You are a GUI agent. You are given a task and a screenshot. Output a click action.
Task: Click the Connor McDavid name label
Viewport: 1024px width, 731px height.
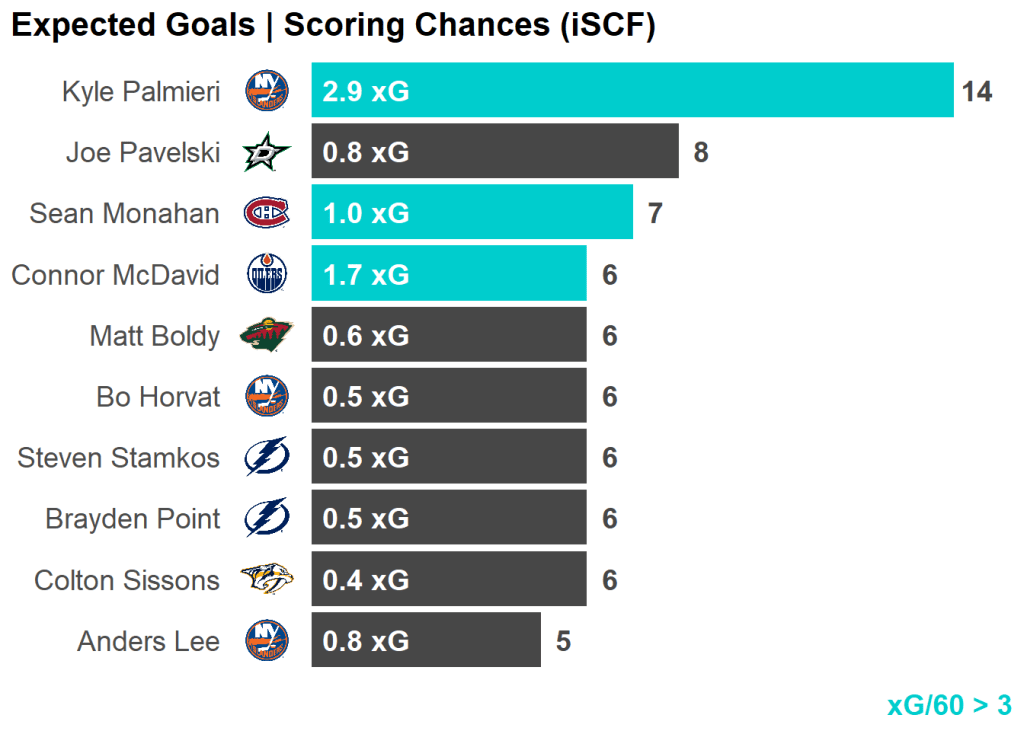pyautogui.click(x=115, y=275)
